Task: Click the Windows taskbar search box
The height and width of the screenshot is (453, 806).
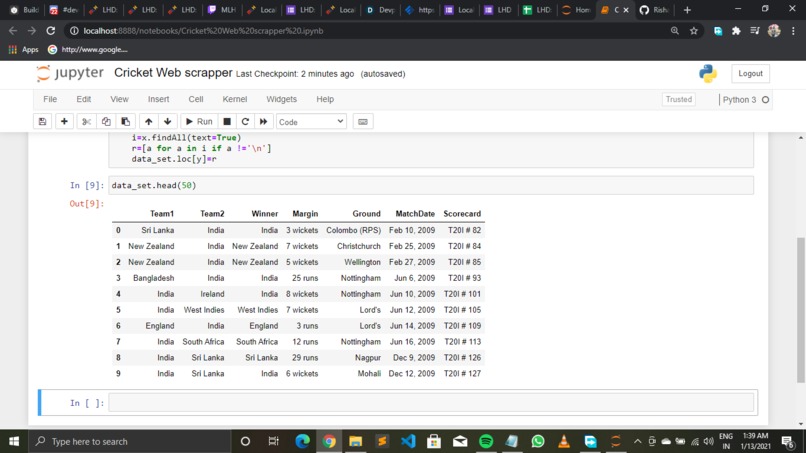Action: click(x=130, y=441)
